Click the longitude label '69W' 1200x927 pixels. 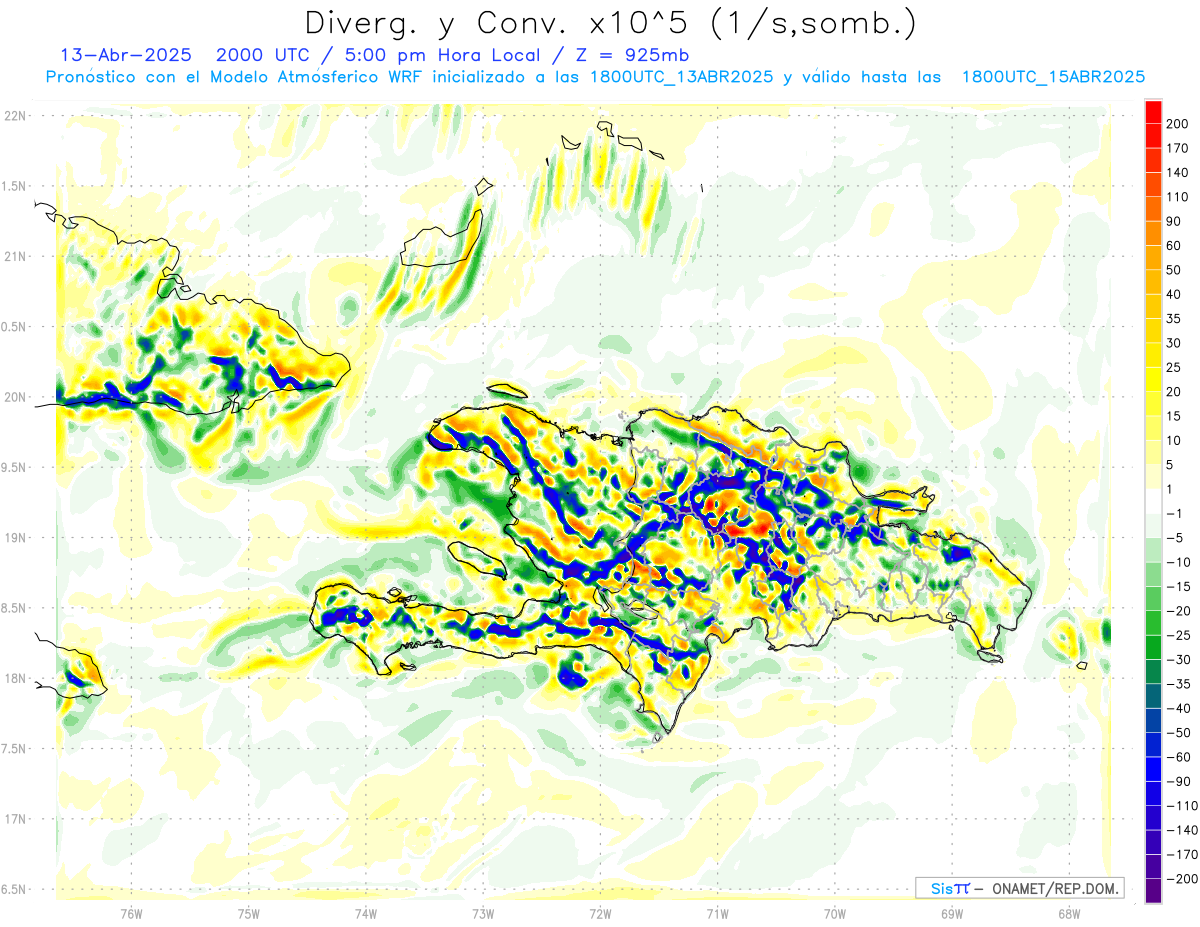(x=952, y=913)
